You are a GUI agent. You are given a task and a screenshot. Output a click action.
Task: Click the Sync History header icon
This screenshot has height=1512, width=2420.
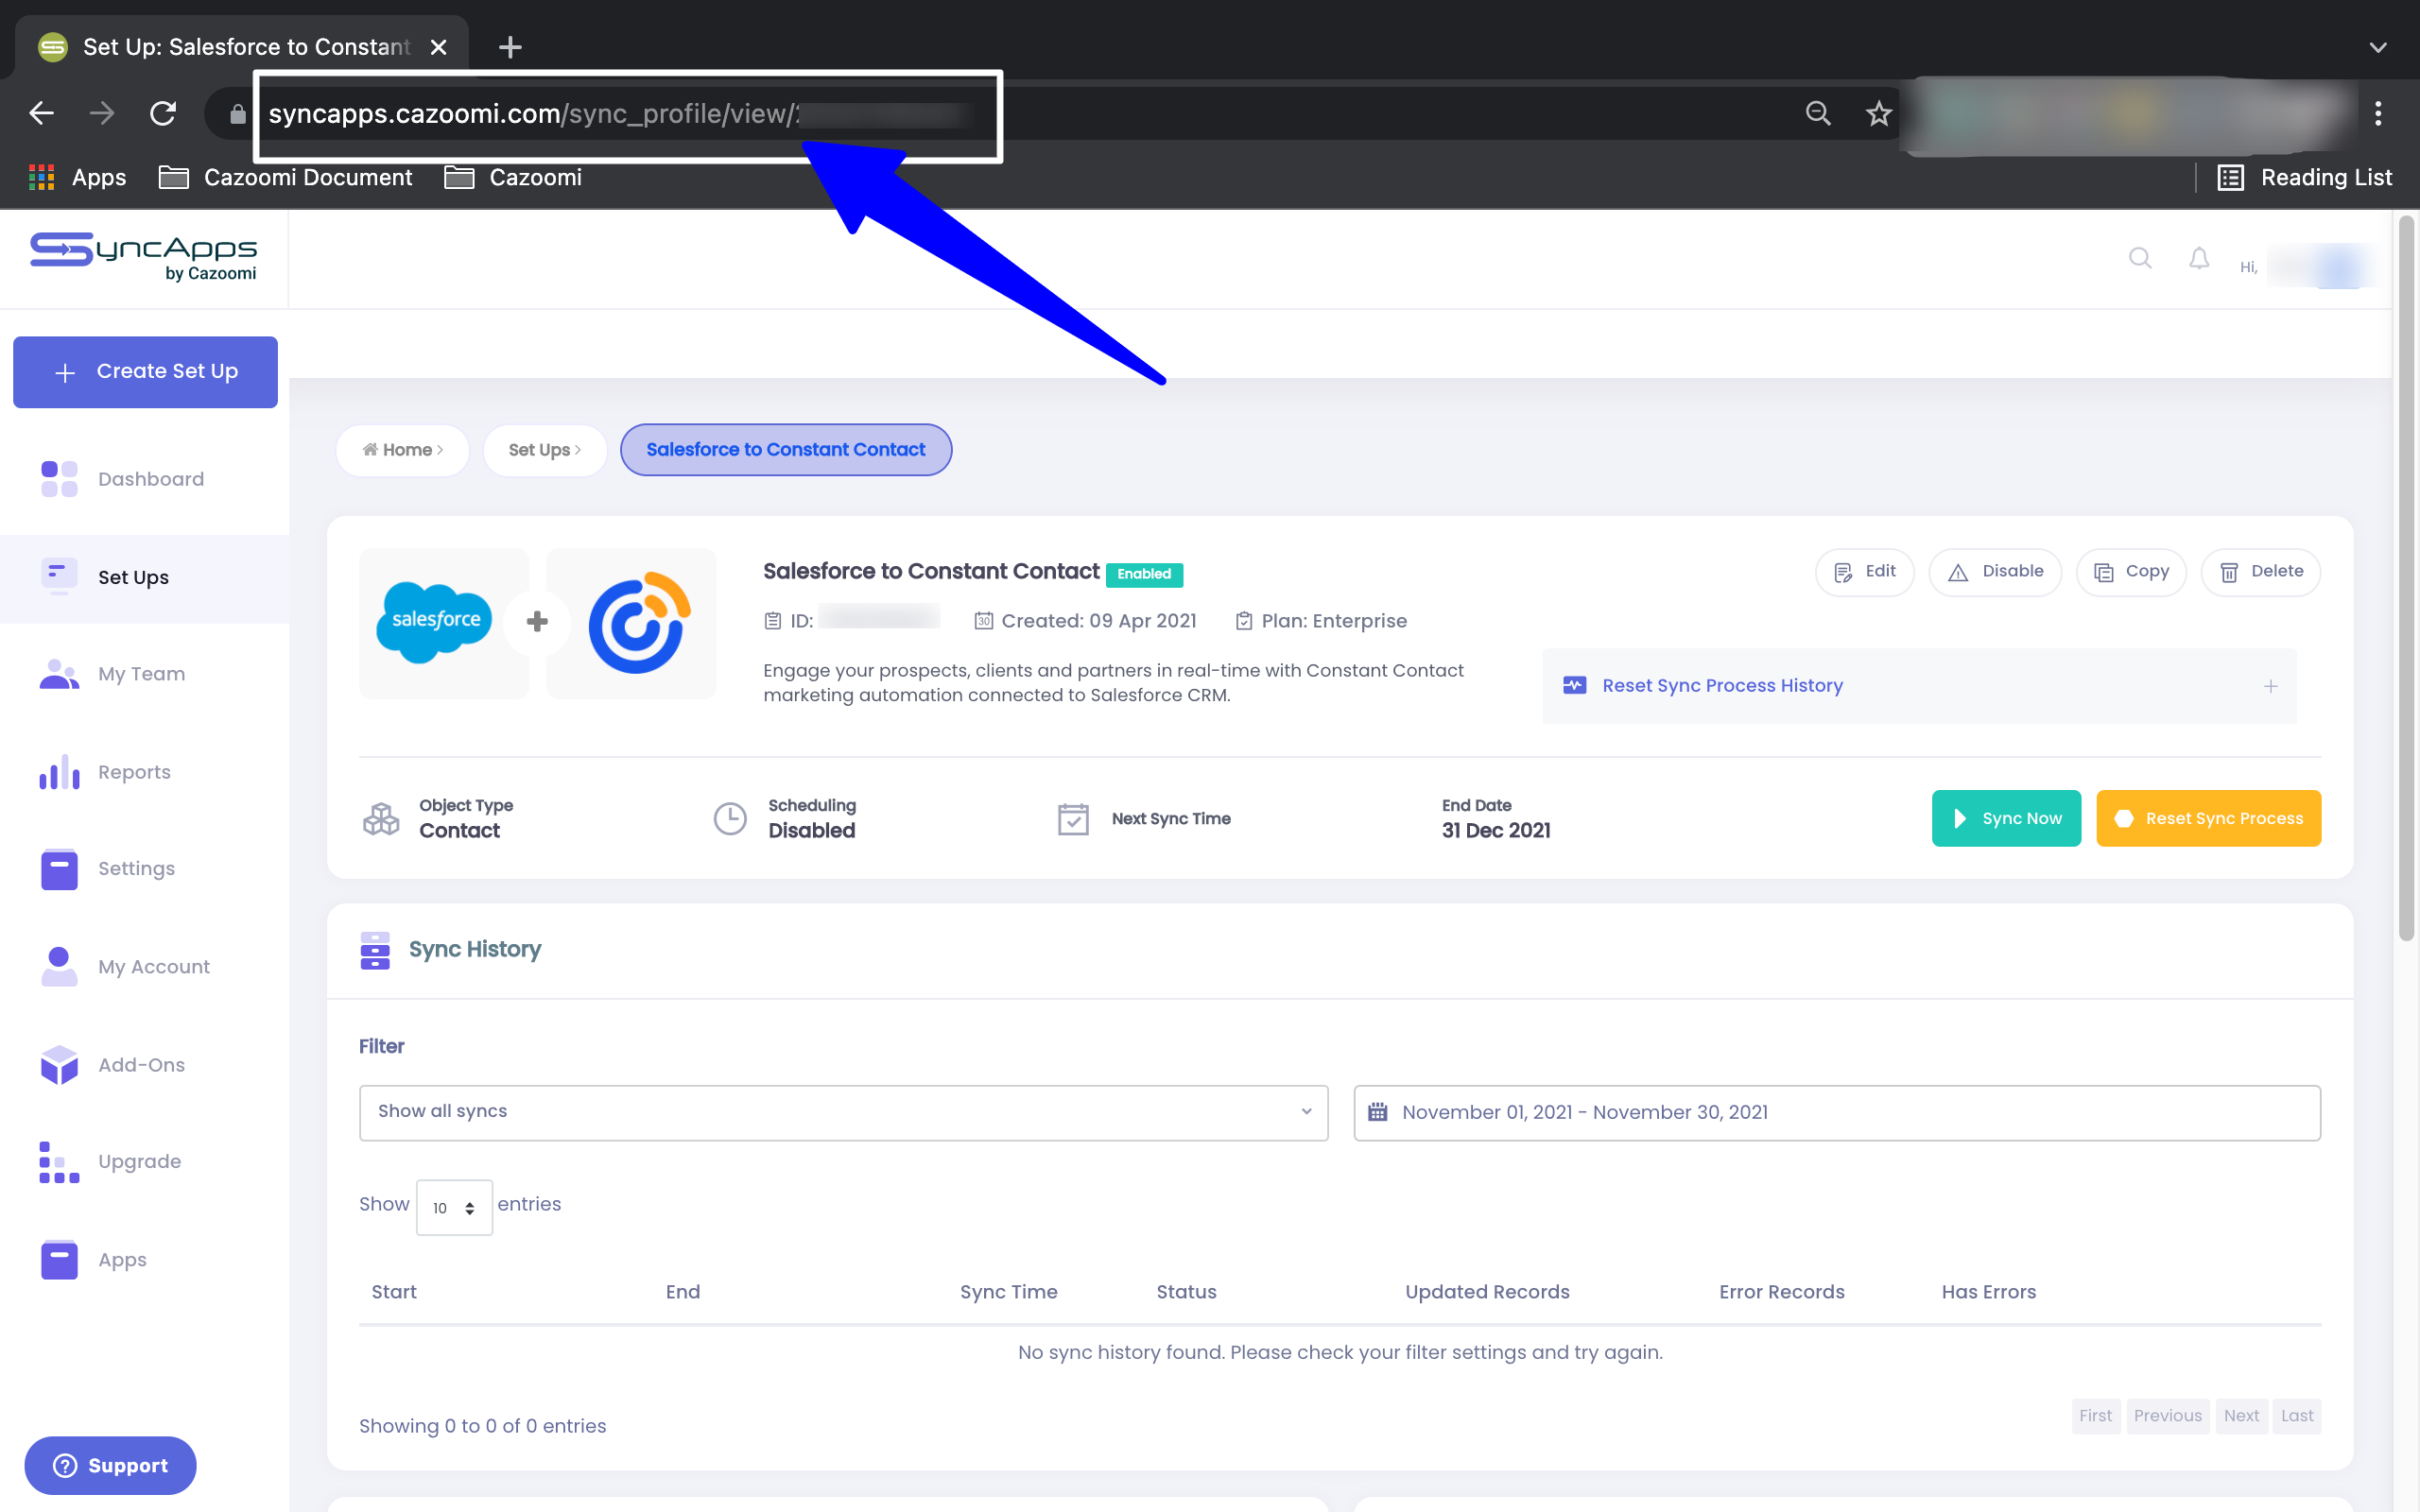(x=375, y=951)
